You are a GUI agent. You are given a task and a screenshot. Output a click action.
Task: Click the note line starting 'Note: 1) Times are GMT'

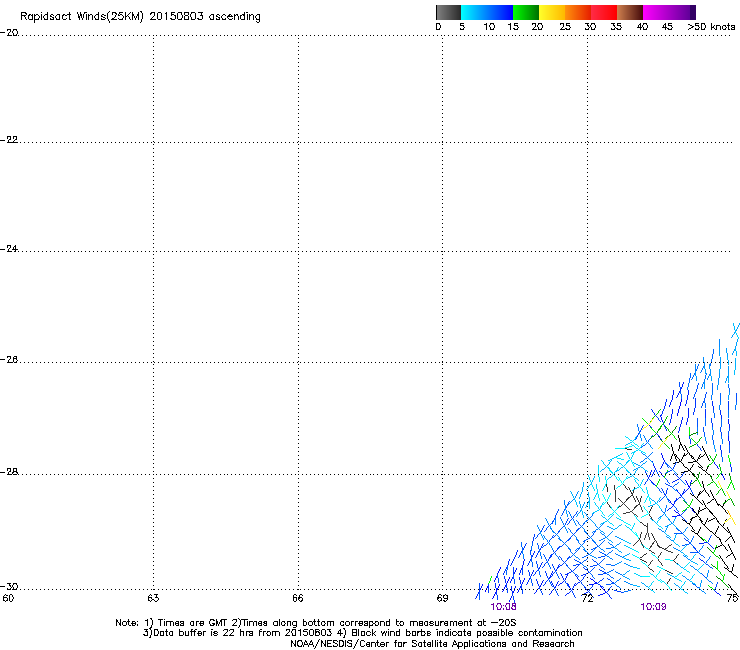click(316, 623)
